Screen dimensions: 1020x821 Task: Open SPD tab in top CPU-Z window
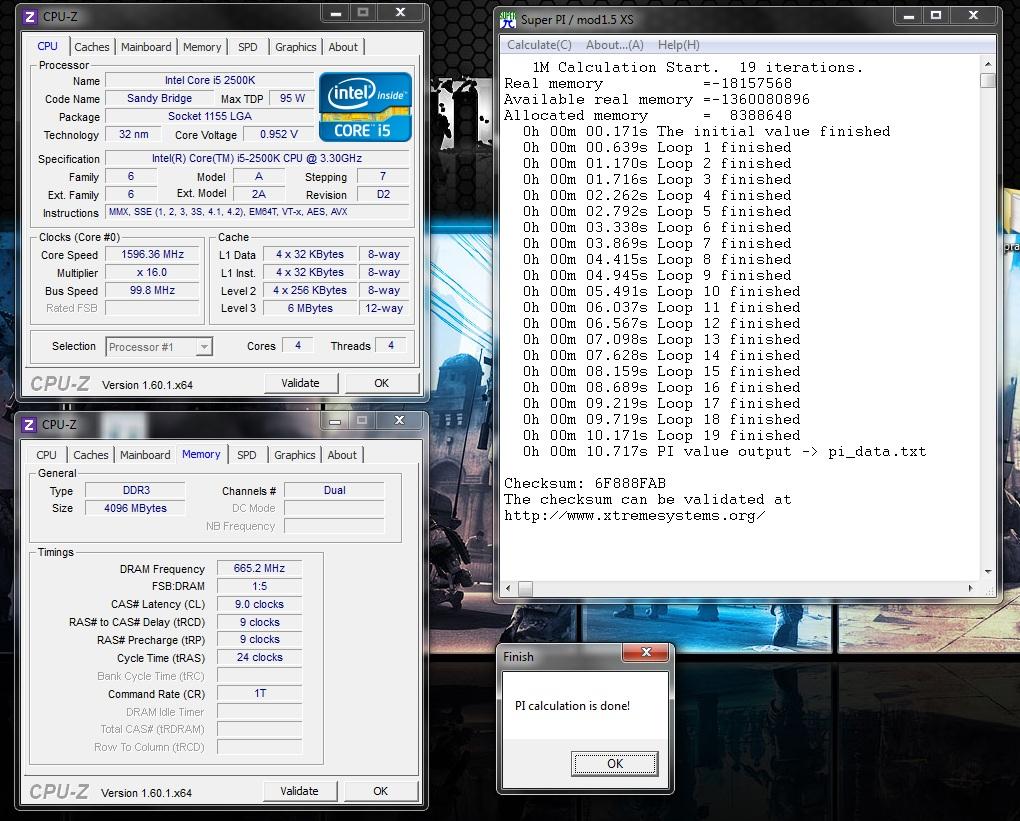247,47
